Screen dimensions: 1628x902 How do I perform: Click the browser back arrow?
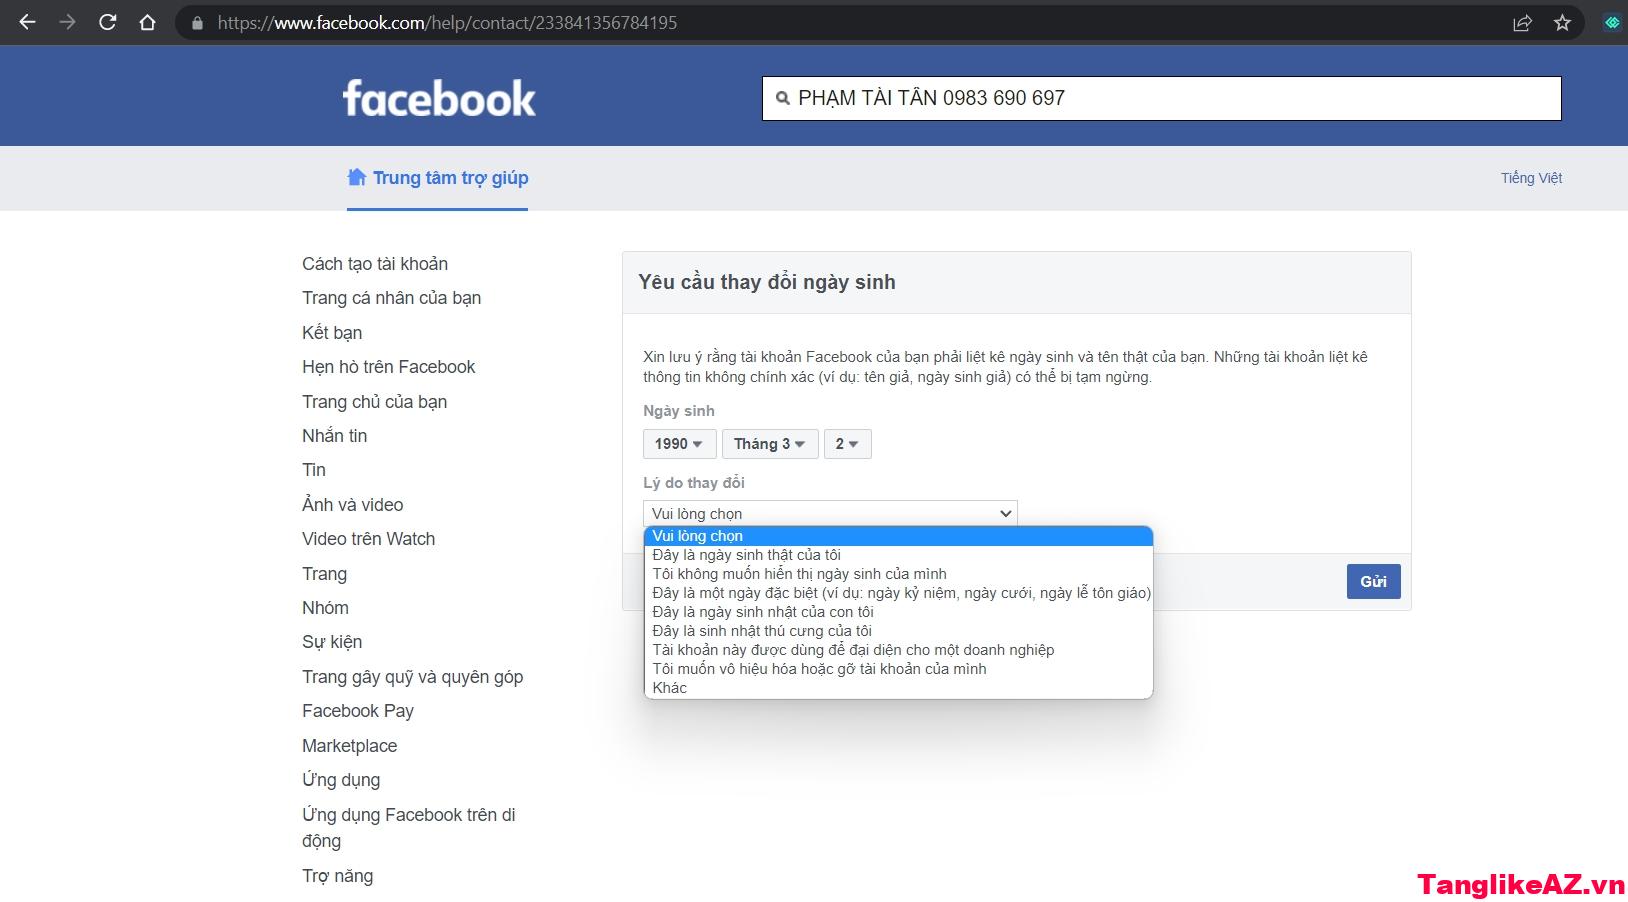click(x=27, y=21)
